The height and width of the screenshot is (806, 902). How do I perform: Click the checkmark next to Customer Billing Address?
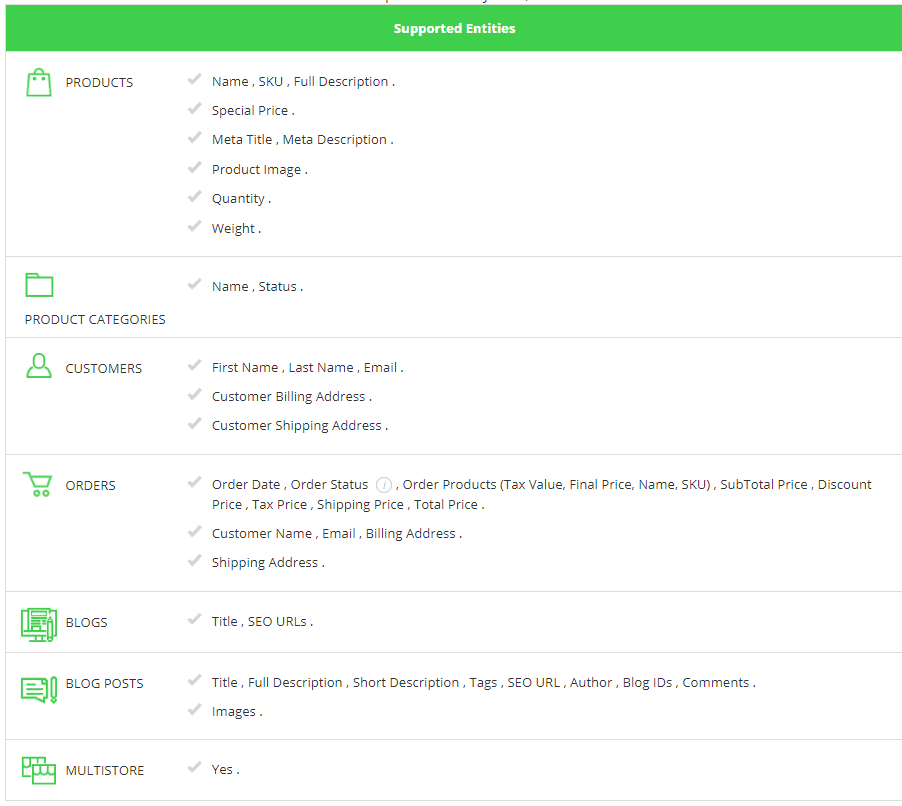tap(195, 395)
